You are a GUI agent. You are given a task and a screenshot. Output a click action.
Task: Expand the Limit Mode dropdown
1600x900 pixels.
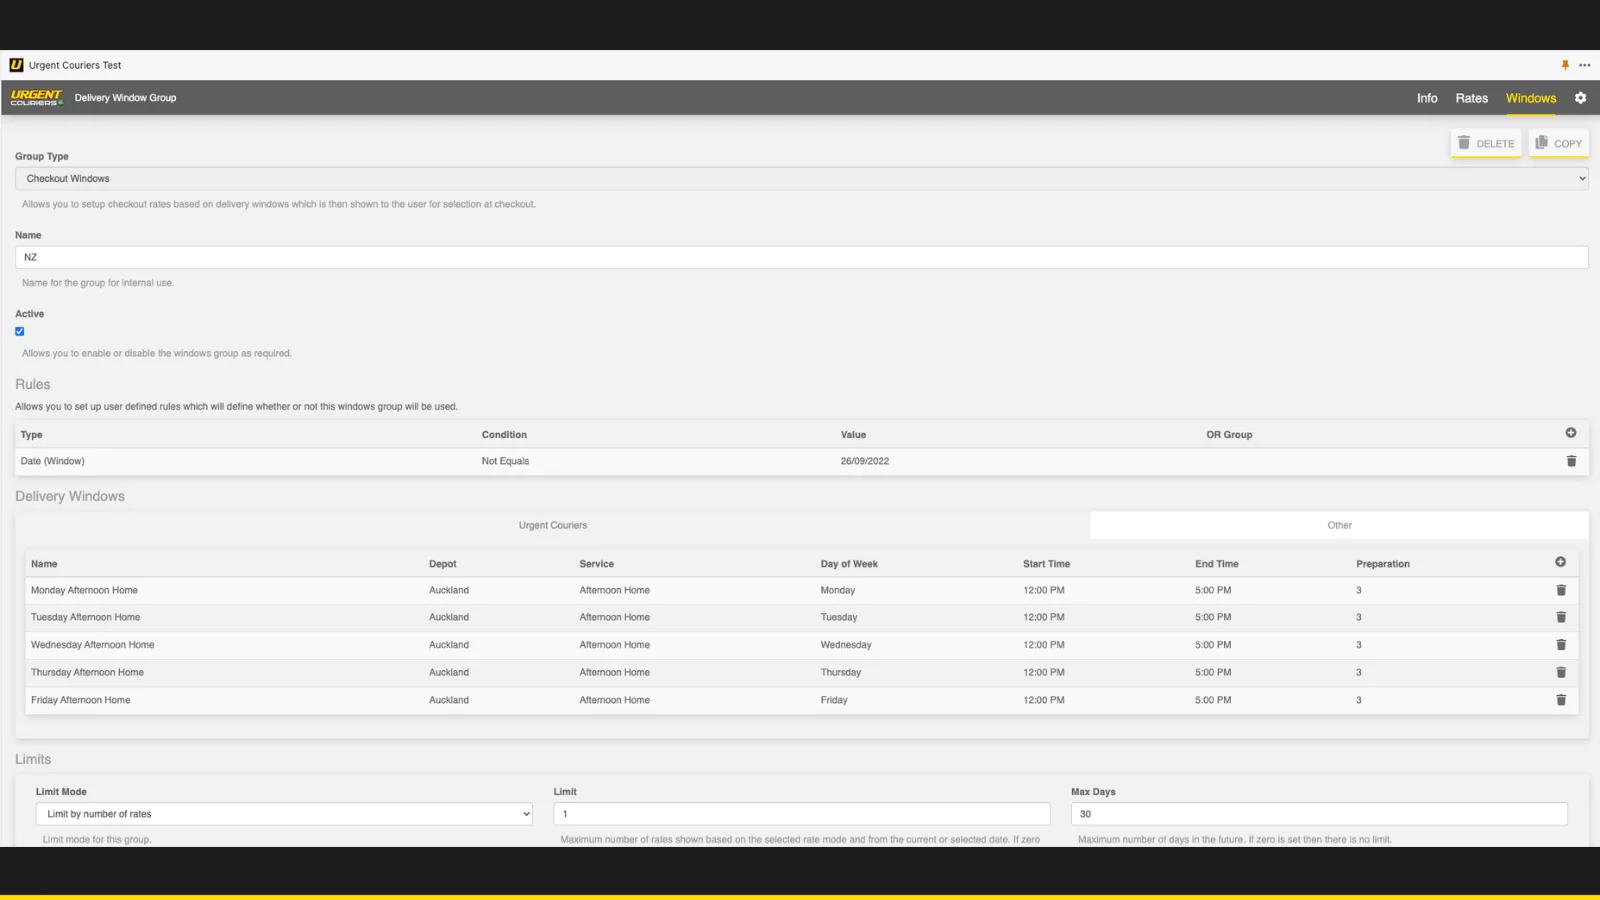(x=284, y=814)
